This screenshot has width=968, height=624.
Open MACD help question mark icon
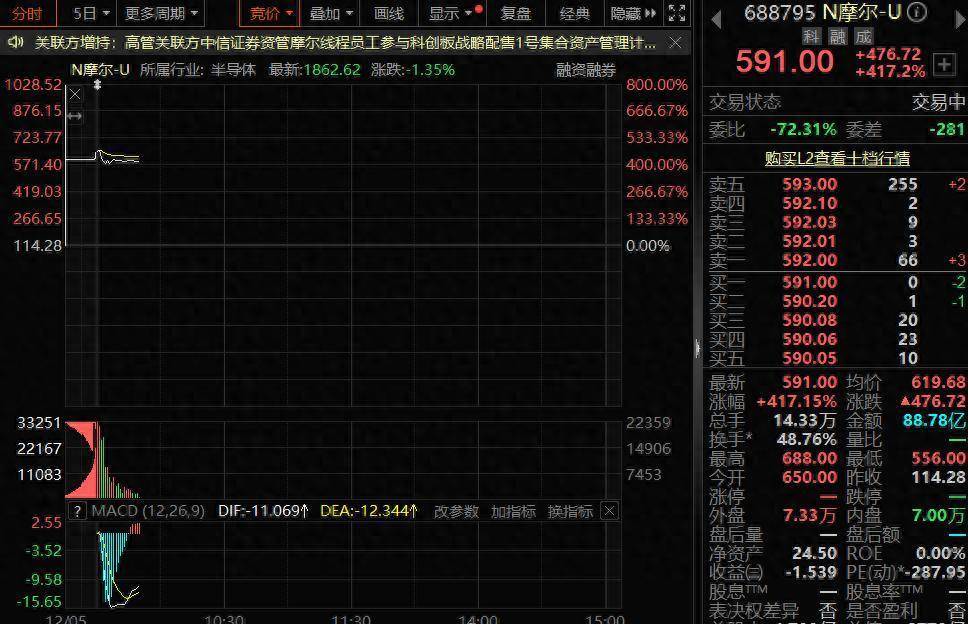[x=77, y=511]
